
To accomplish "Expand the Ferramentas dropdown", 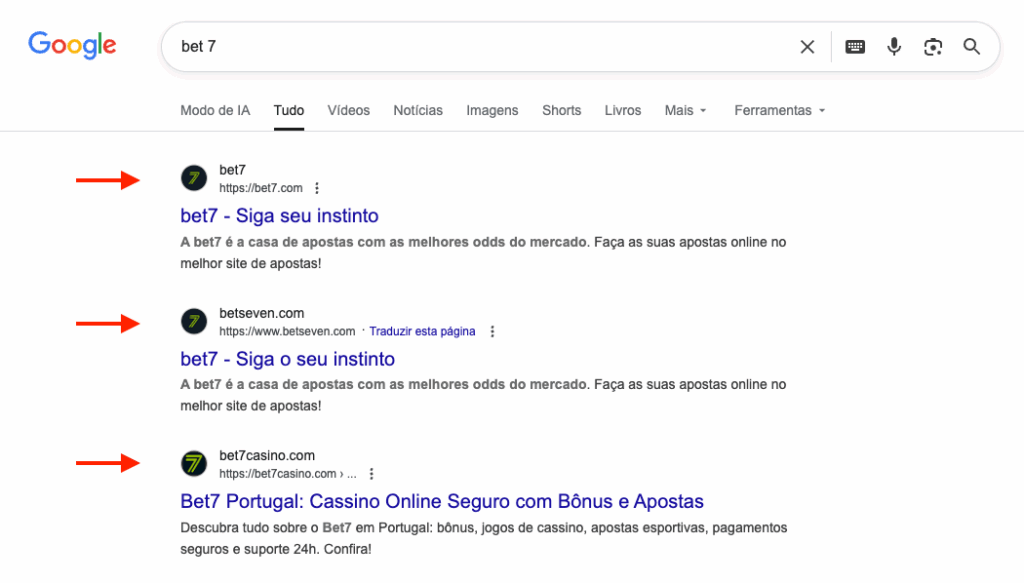I will pos(779,110).
